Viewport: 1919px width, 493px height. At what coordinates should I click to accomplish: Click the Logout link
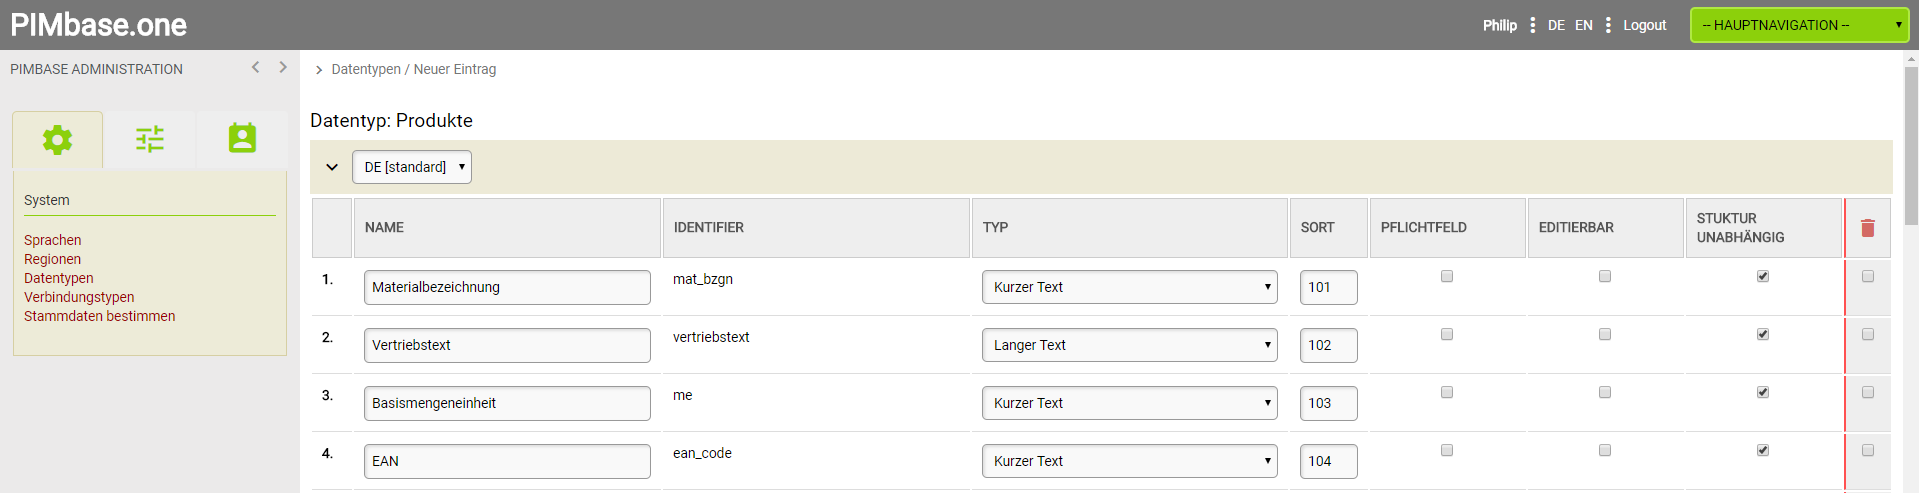(1644, 25)
